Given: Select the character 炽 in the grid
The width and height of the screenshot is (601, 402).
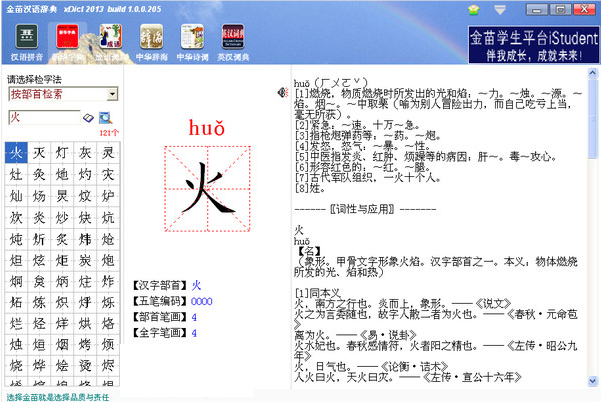Looking at the screenshot, I should [62, 302].
